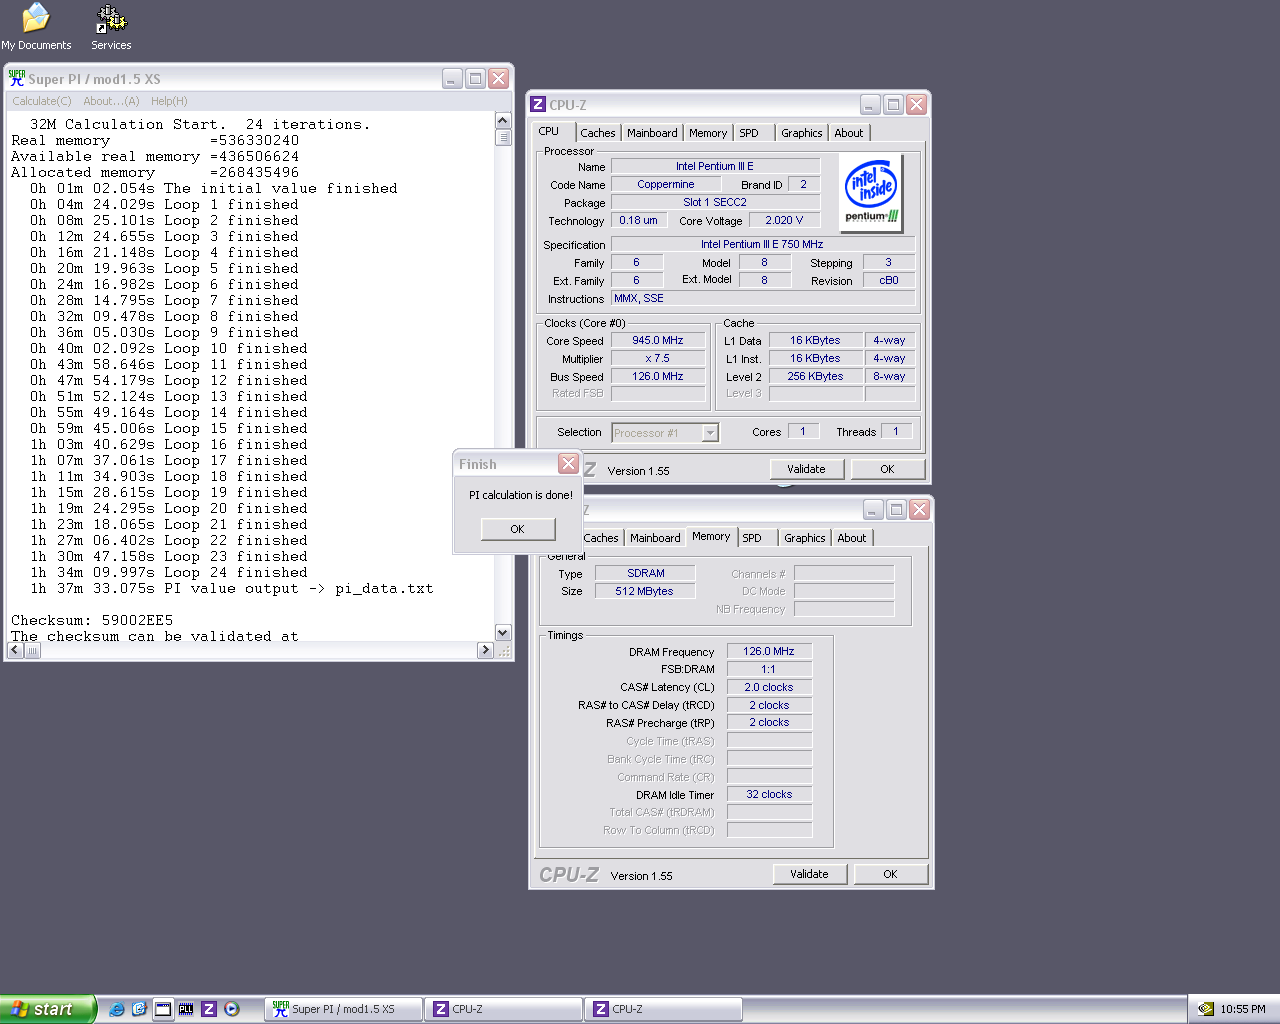Click the first CPU-Z taskbar button
The height and width of the screenshot is (1024, 1280).
pos(503,1009)
